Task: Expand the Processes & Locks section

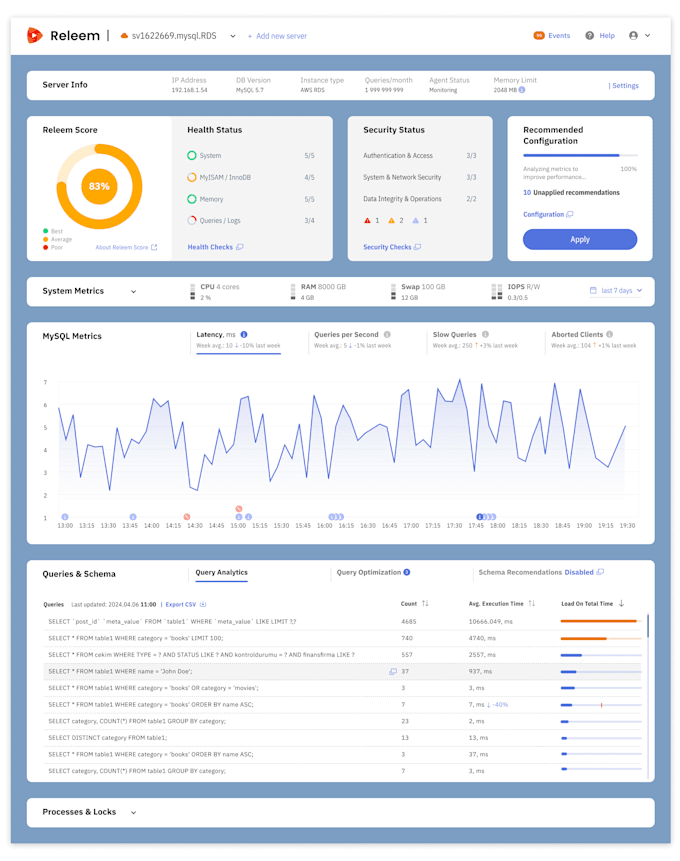Action: click(x=133, y=813)
